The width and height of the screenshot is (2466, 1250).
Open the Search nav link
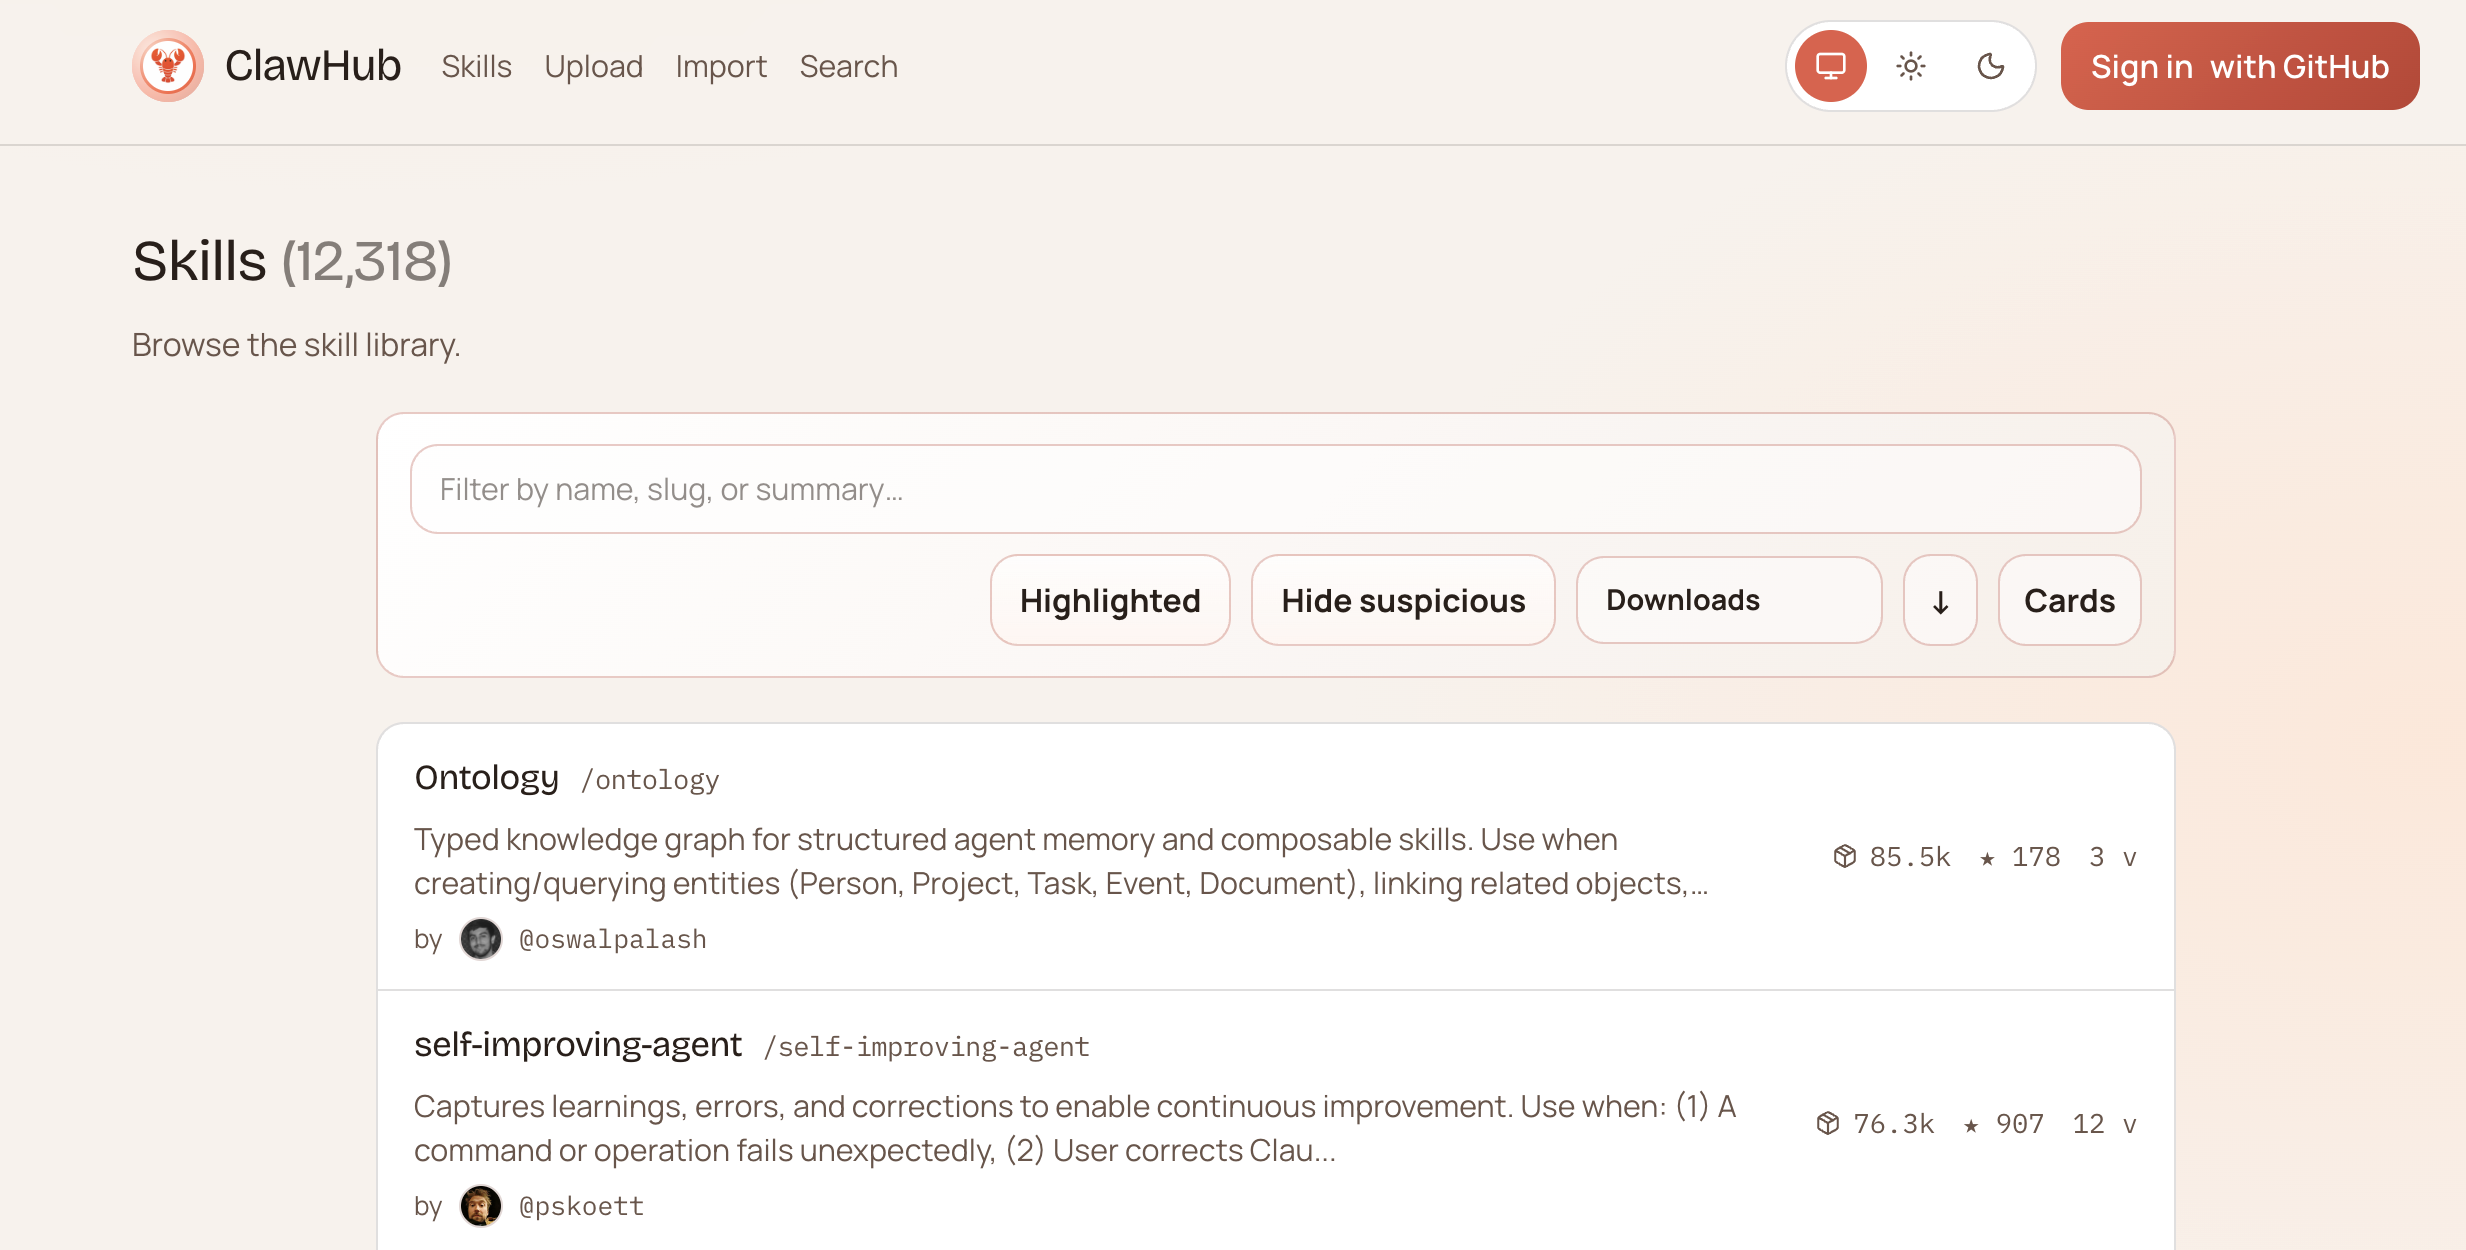[848, 66]
